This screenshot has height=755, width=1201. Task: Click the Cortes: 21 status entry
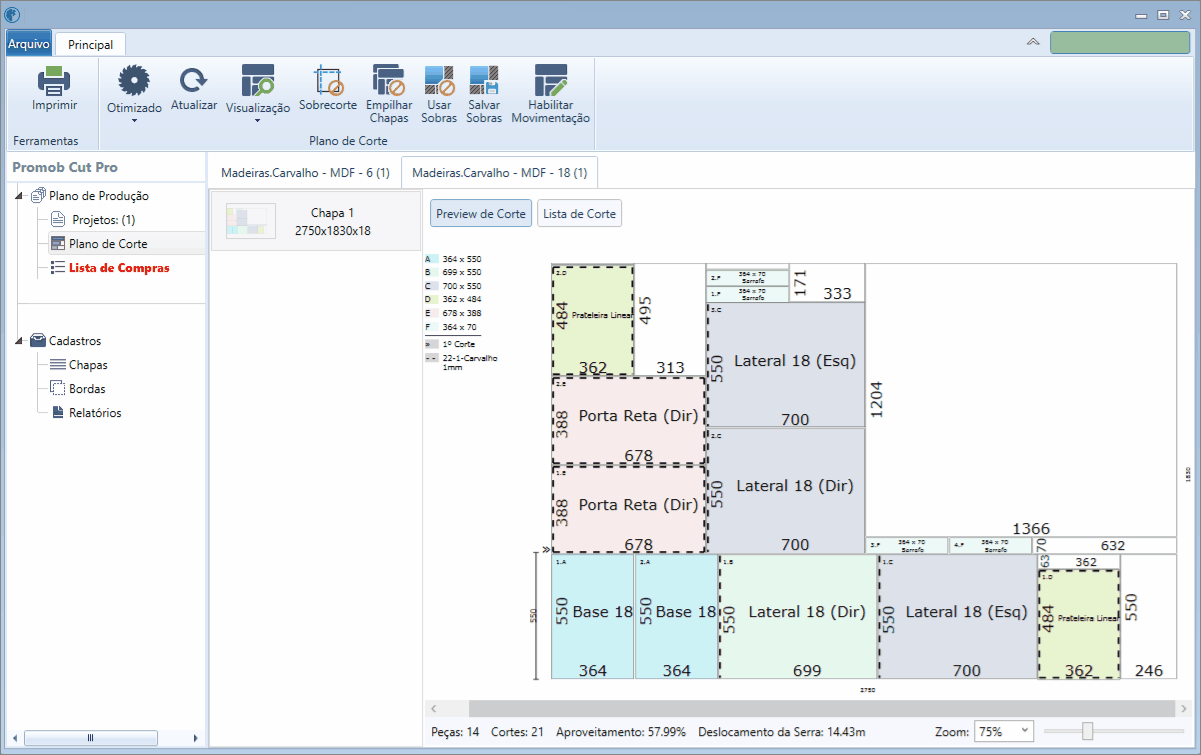click(518, 732)
